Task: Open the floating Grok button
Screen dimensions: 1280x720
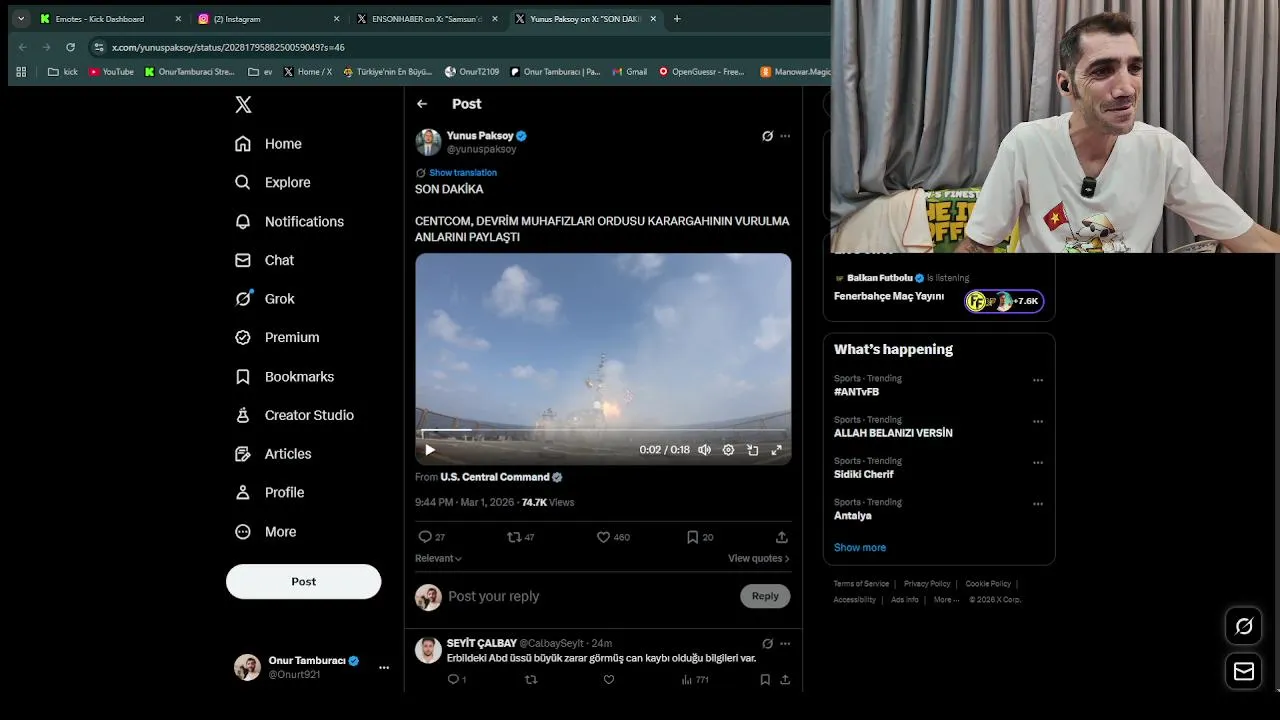Action: 1244,626
